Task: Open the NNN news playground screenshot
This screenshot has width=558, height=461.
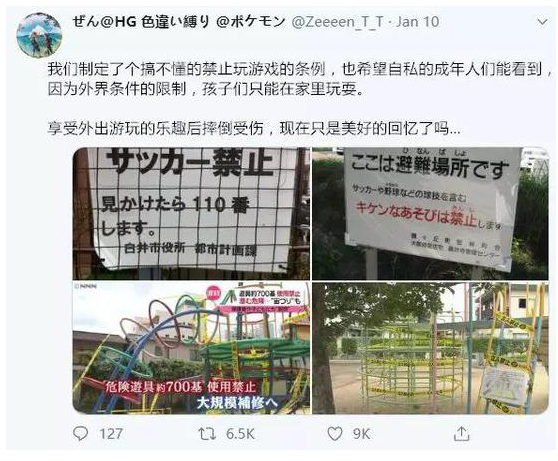Action: 191,348
